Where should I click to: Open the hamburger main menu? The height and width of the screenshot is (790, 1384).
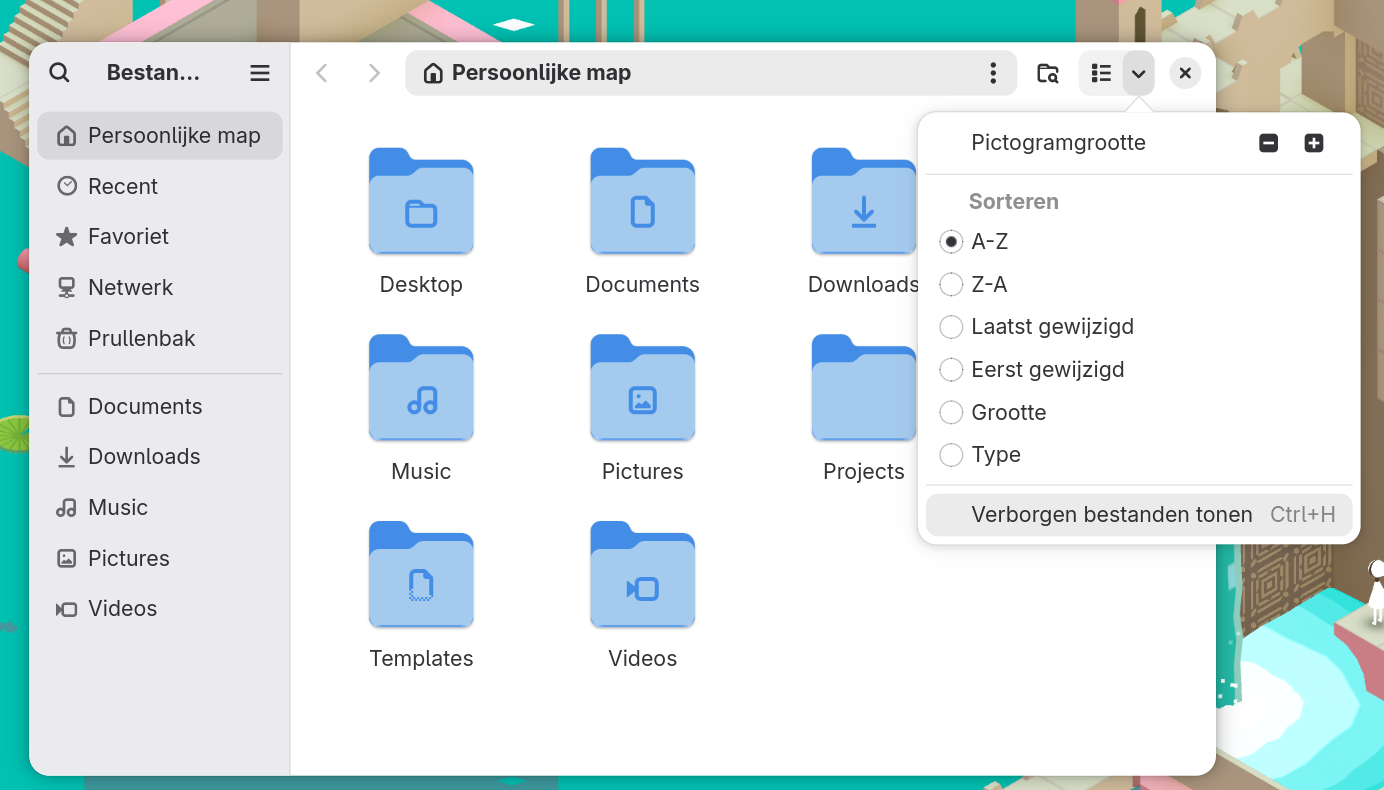260,73
